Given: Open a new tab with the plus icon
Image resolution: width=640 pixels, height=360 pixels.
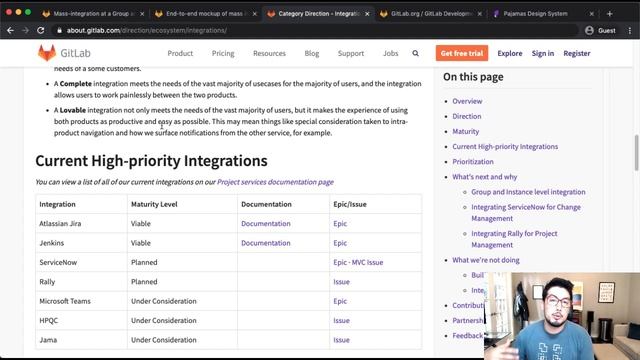Looking at the screenshot, I should [609, 13].
